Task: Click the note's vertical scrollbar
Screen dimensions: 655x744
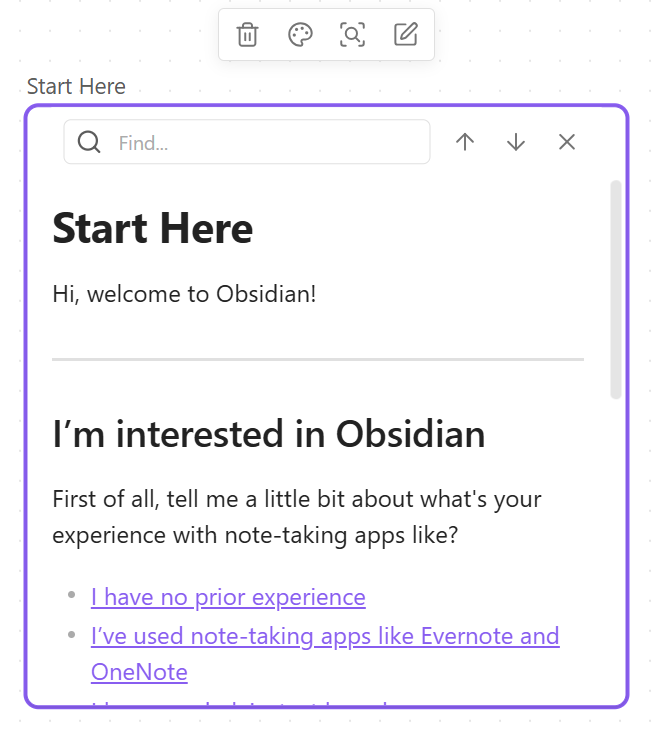Action: tap(616, 290)
